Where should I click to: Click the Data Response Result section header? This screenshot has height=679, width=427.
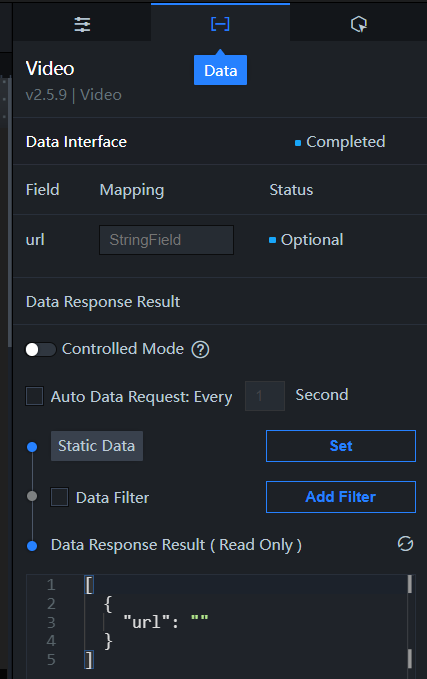103,301
